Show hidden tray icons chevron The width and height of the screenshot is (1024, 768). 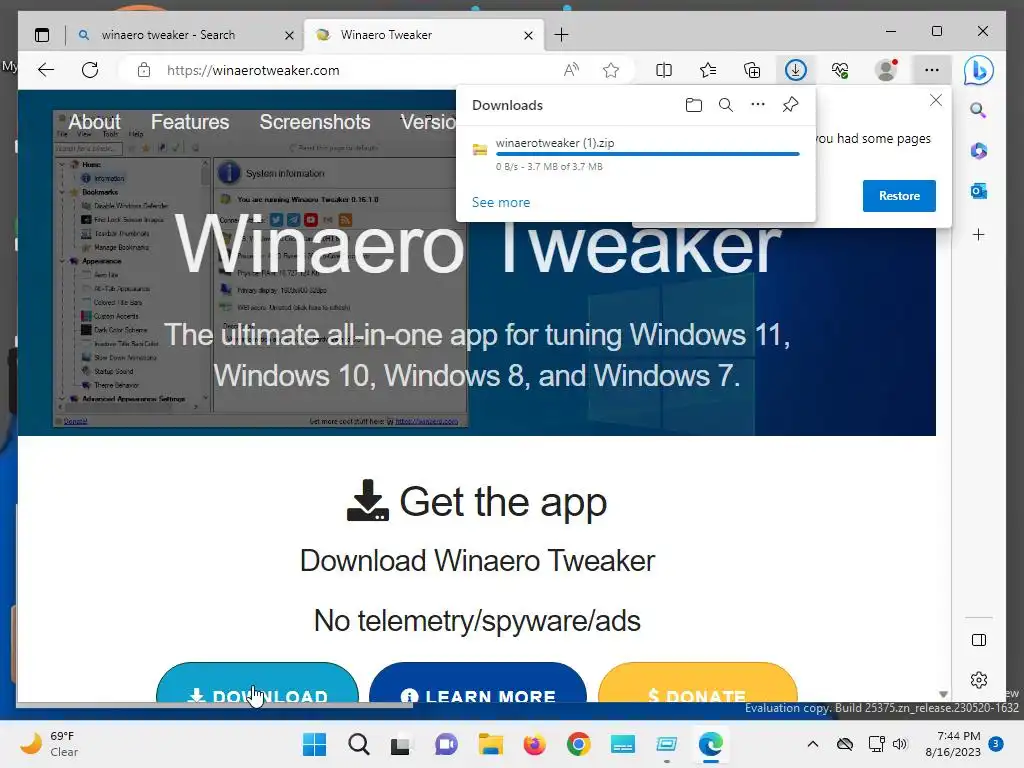pyautogui.click(x=813, y=744)
